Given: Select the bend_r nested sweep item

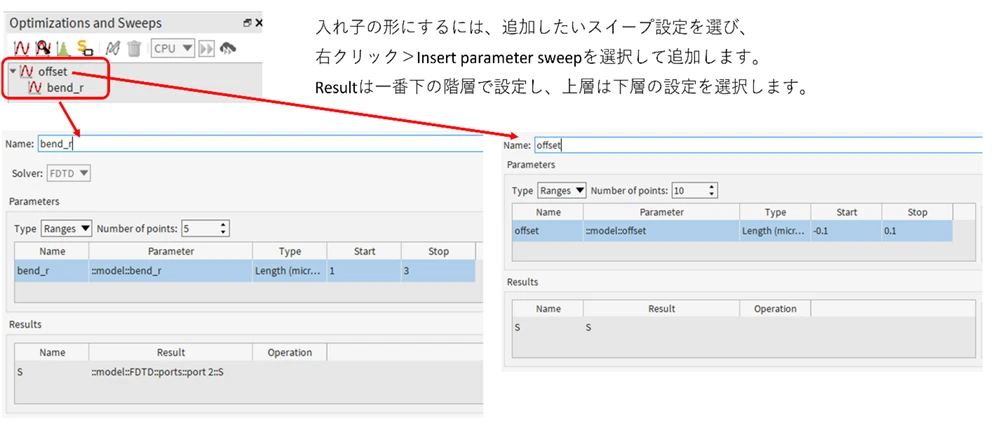Looking at the screenshot, I should tap(65, 88).
